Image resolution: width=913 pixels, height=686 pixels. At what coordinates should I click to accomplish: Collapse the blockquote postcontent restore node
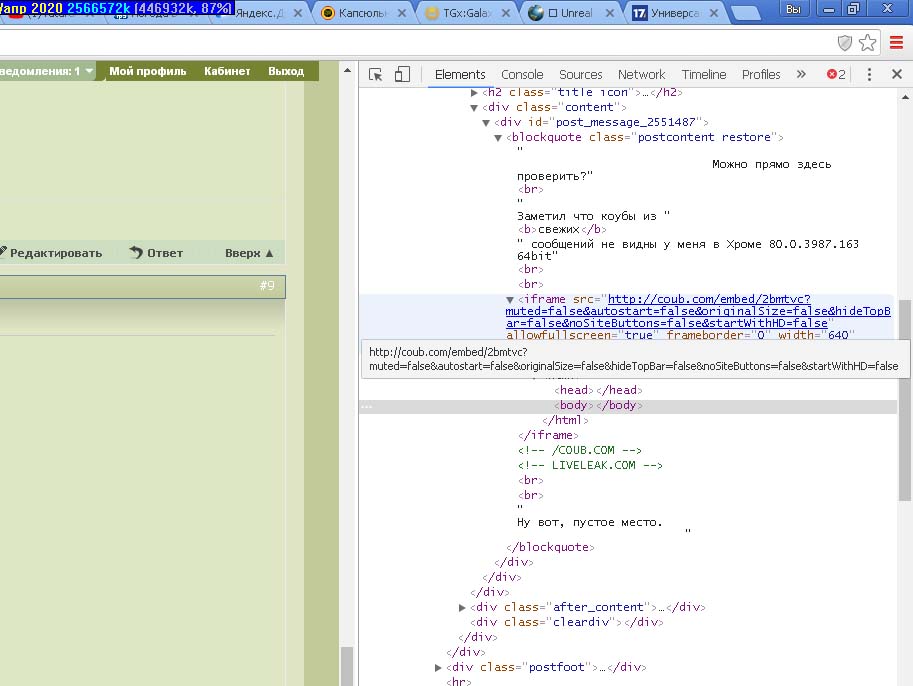(x=499, y=138)
